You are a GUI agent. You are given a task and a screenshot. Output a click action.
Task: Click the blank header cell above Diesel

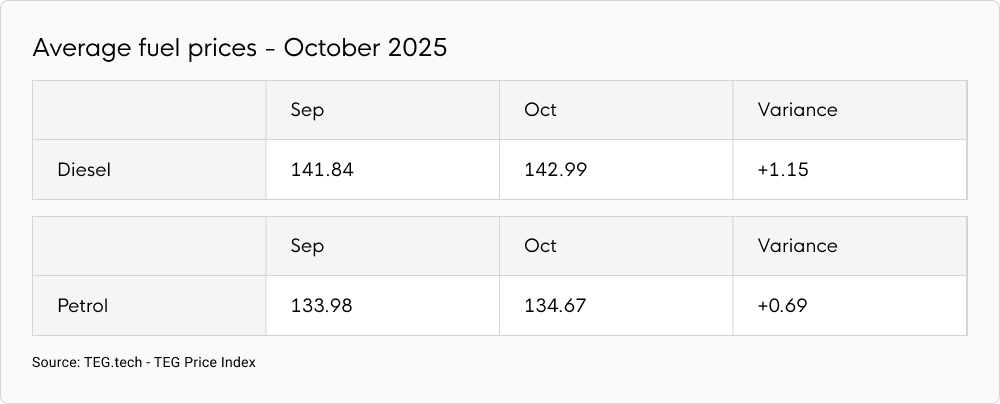[149, 110]
